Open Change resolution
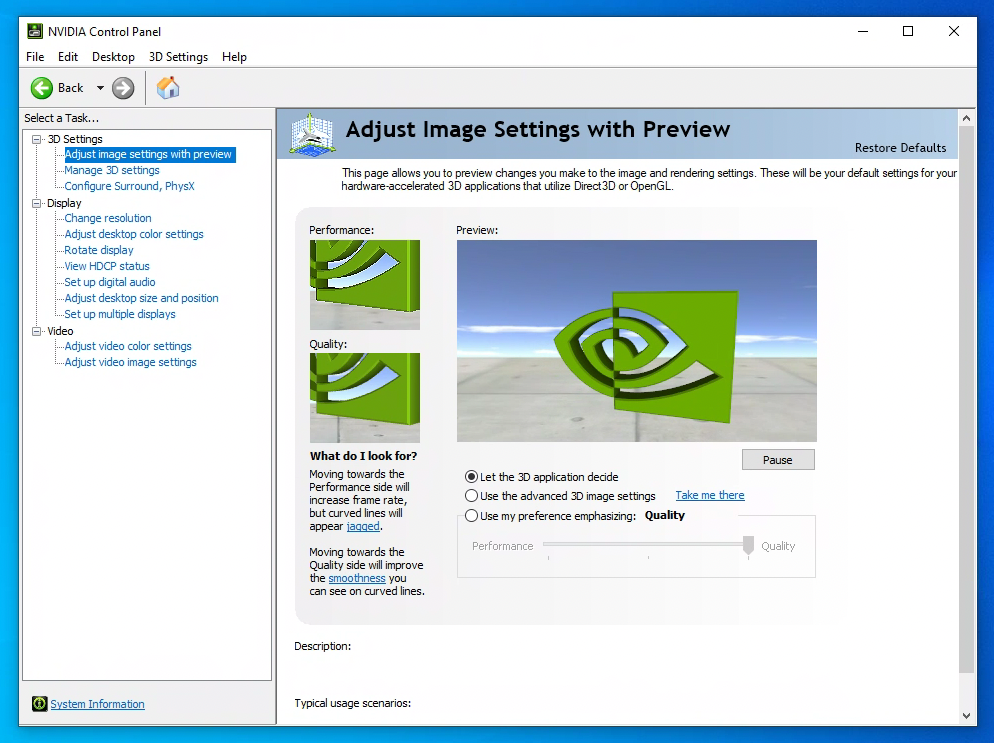This screenshot has width=994, height=743. pyautogui.click(x=108, y=218)
